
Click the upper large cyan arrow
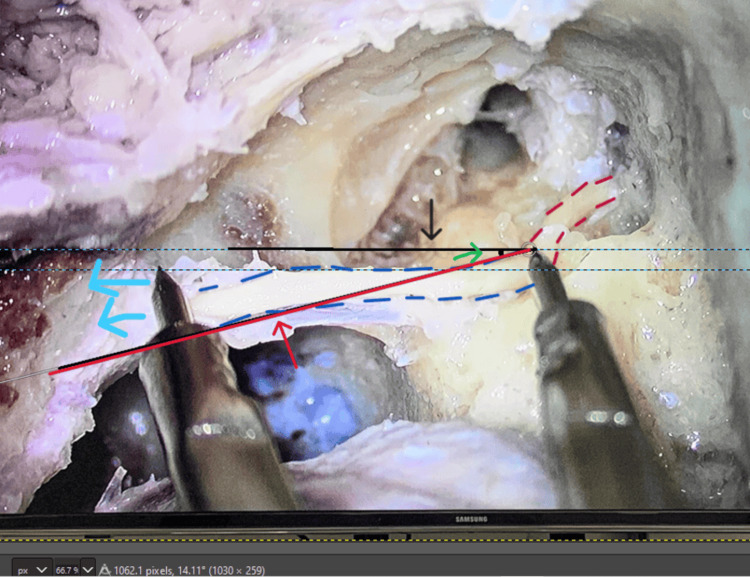(118, 284)
